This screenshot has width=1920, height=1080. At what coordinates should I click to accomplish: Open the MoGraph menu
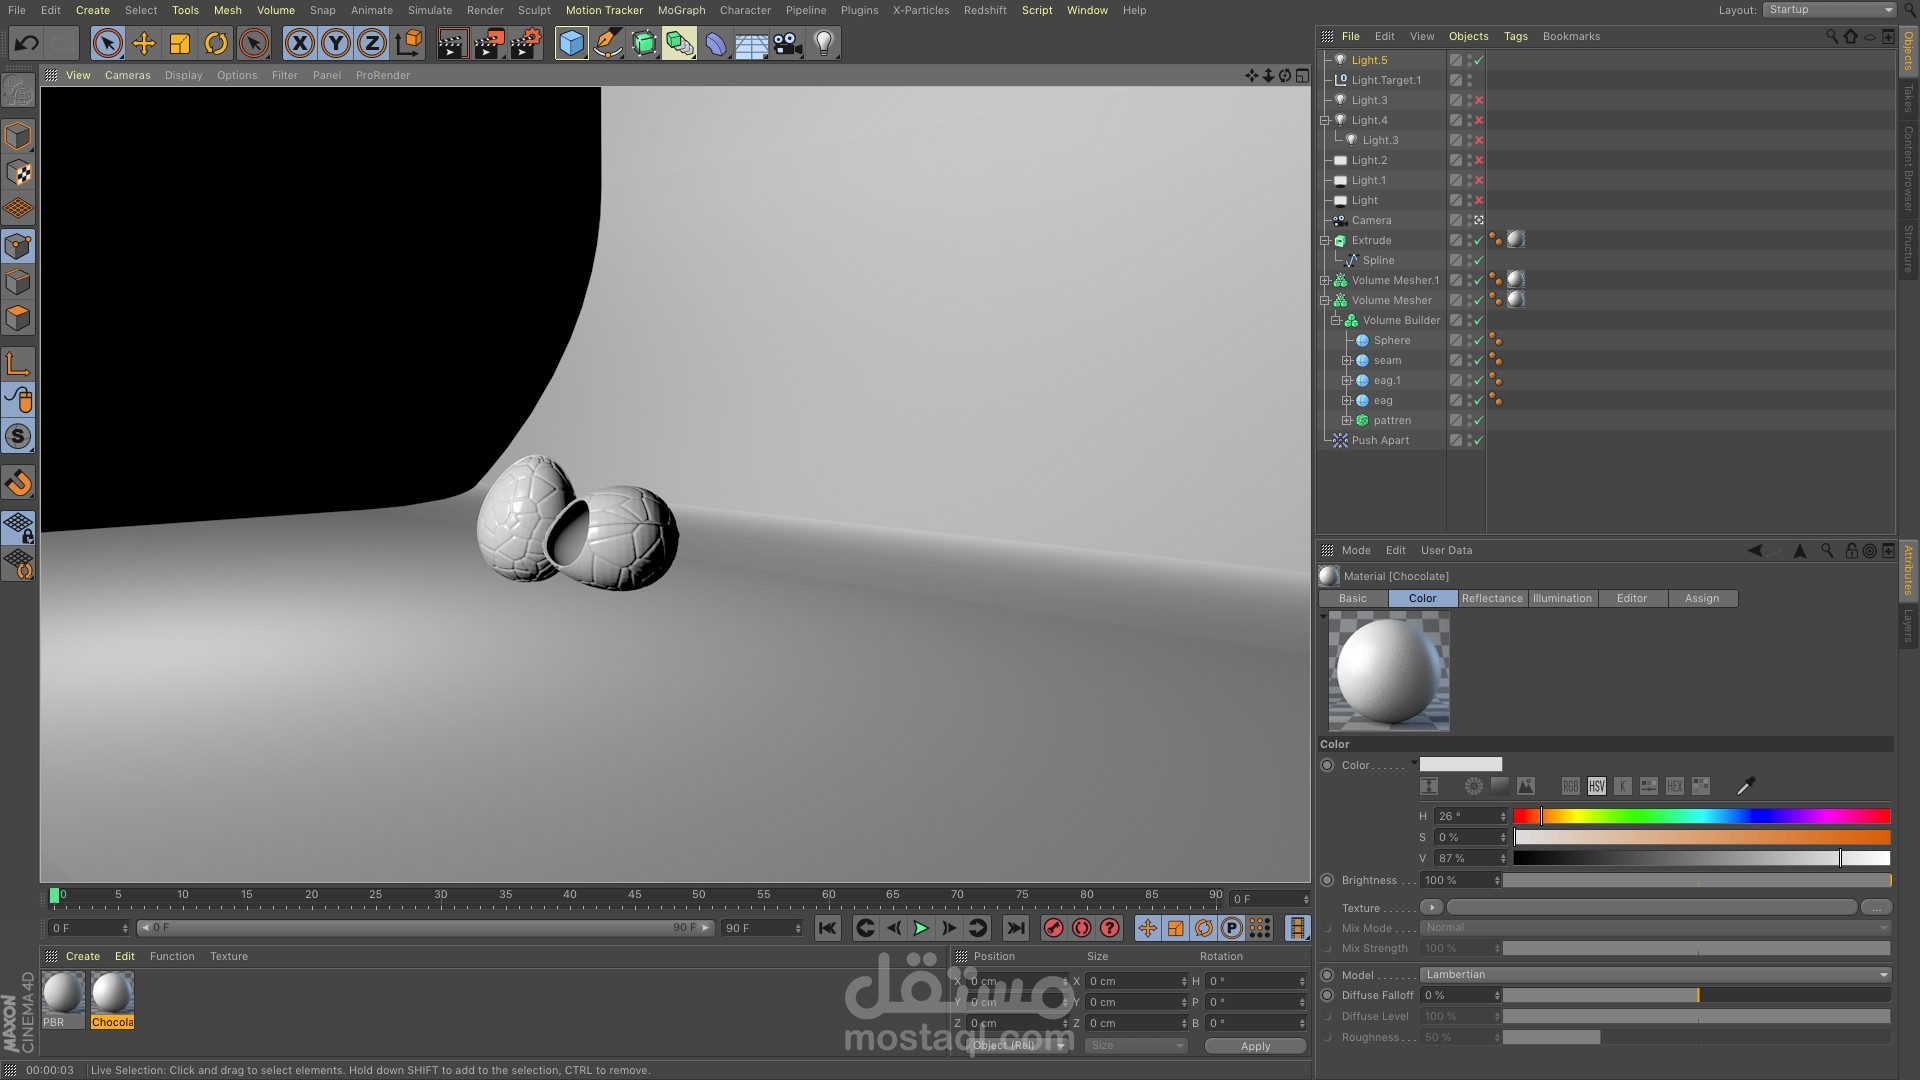(x=681, y=10)
